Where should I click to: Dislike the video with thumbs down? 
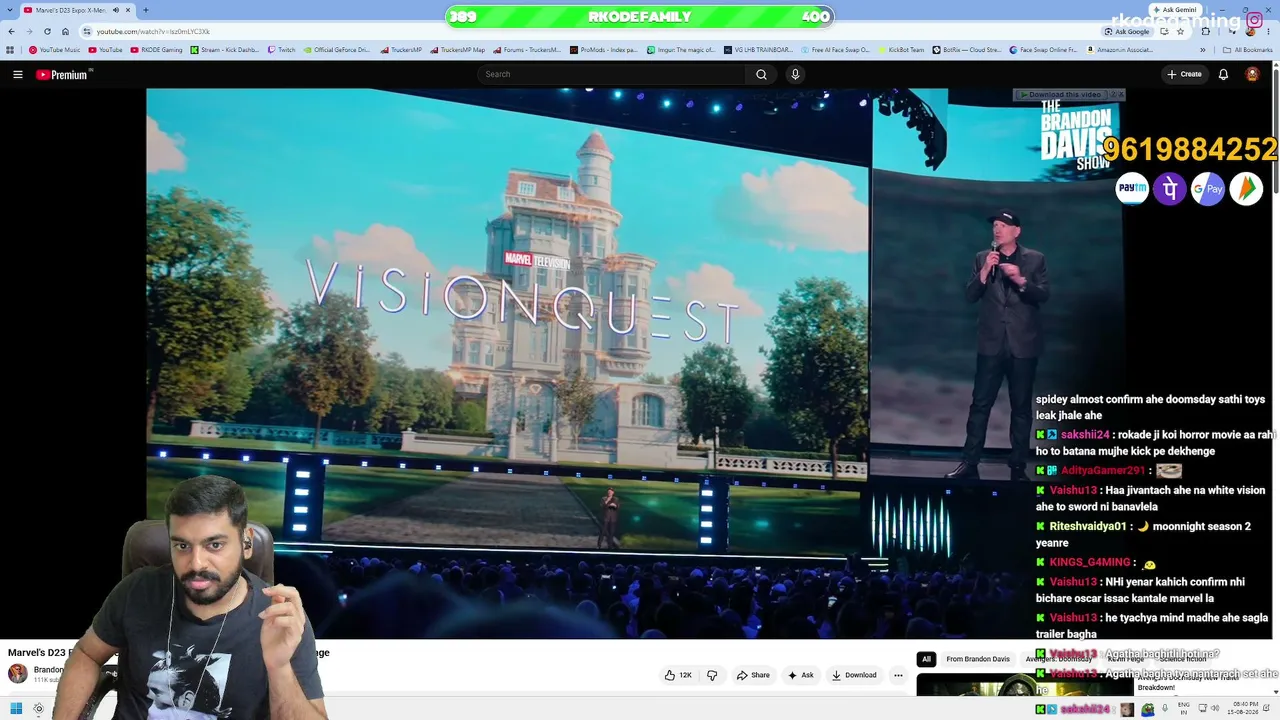(712, 675)
